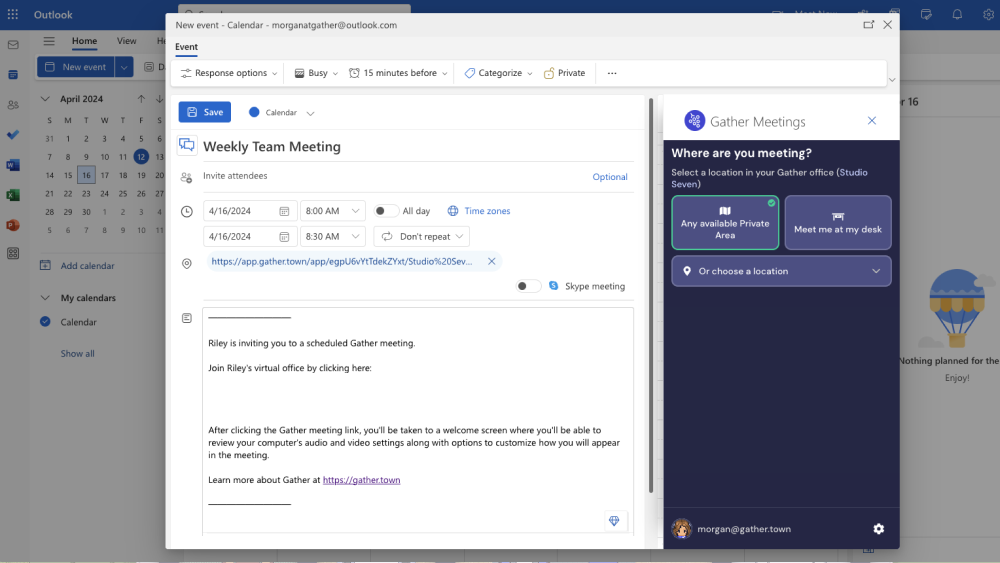
Task: Switch to the View tab
Action: pyautogui.click(x=126, y=41)
